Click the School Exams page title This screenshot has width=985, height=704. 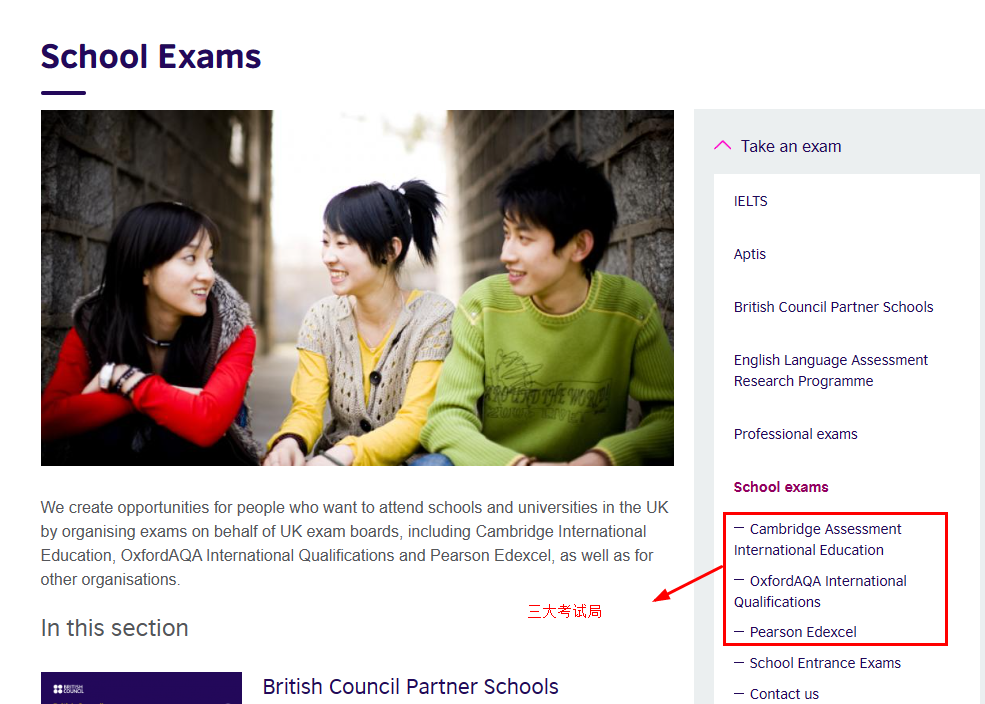[151, 57]
